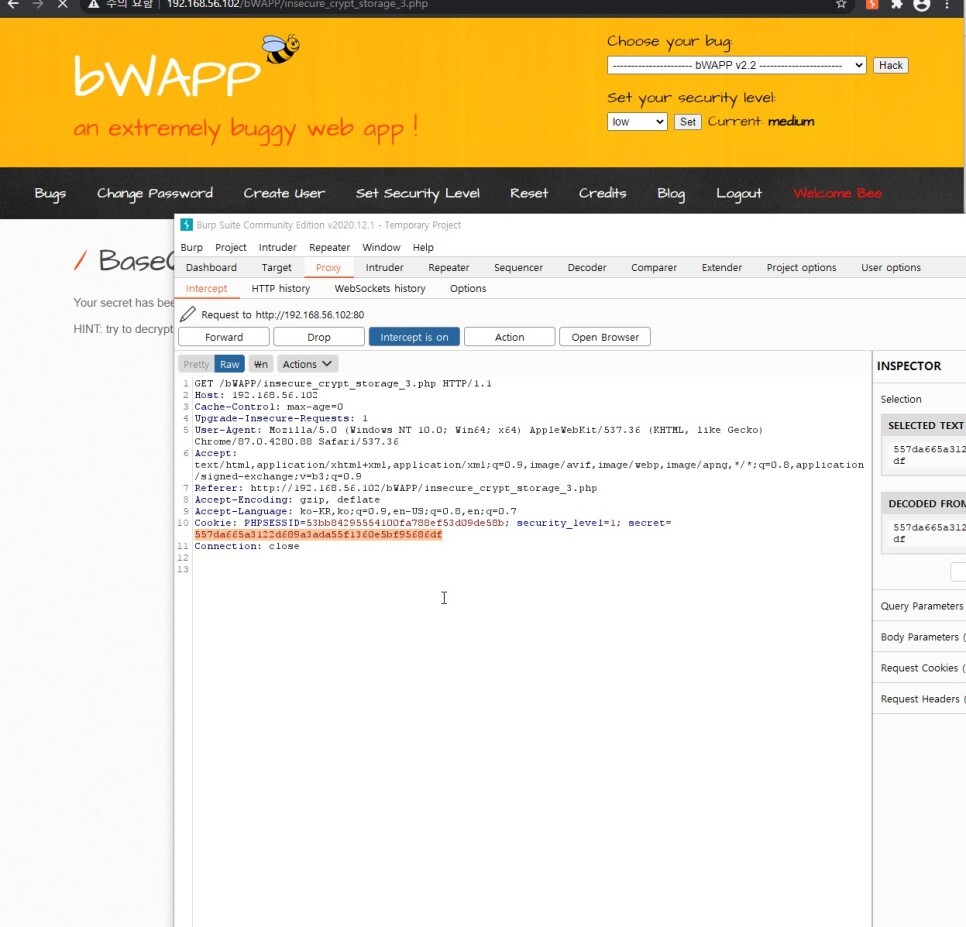
Task: Switch to the Comparer tab
Action: [654, 267]
